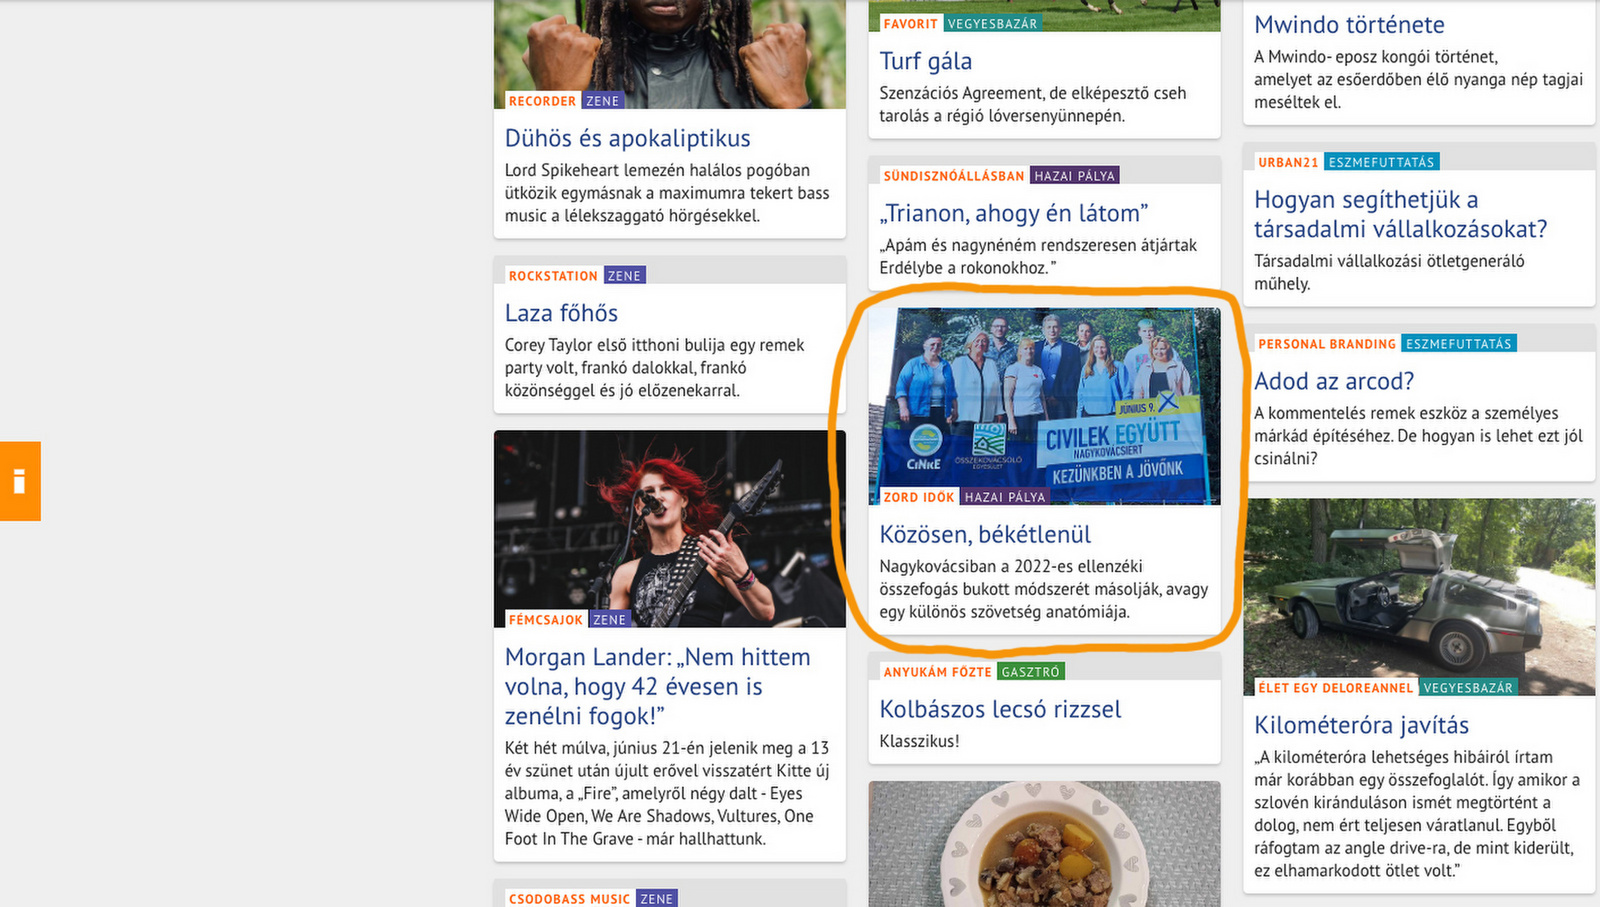Click summary starting "Két hét múlva, június 21-én"

[667, 793]
